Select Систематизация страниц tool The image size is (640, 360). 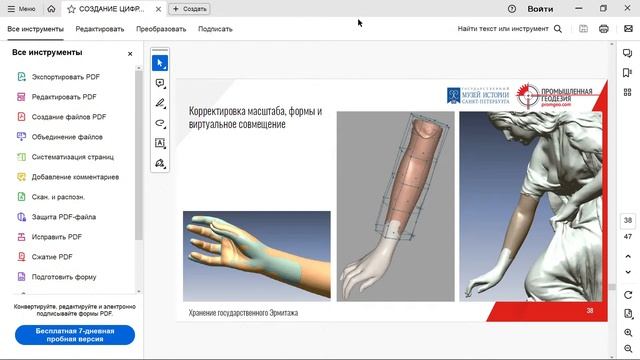[73, 157]
